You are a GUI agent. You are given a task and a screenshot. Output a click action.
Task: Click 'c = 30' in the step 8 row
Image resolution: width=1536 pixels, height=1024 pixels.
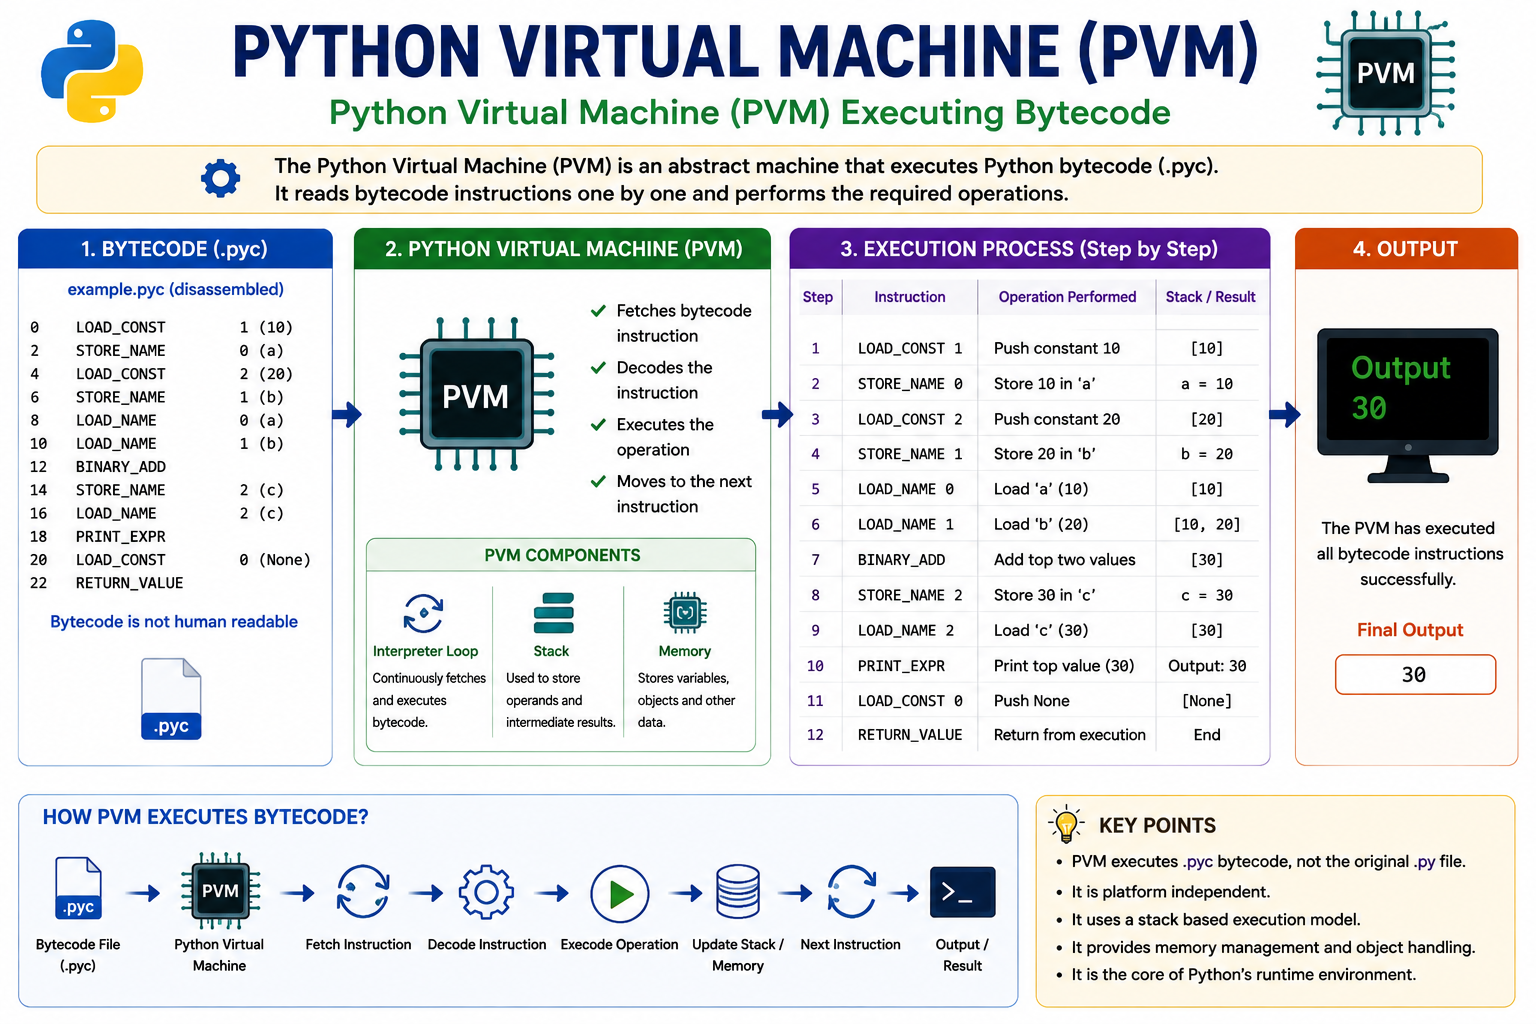coord(1207,595)
